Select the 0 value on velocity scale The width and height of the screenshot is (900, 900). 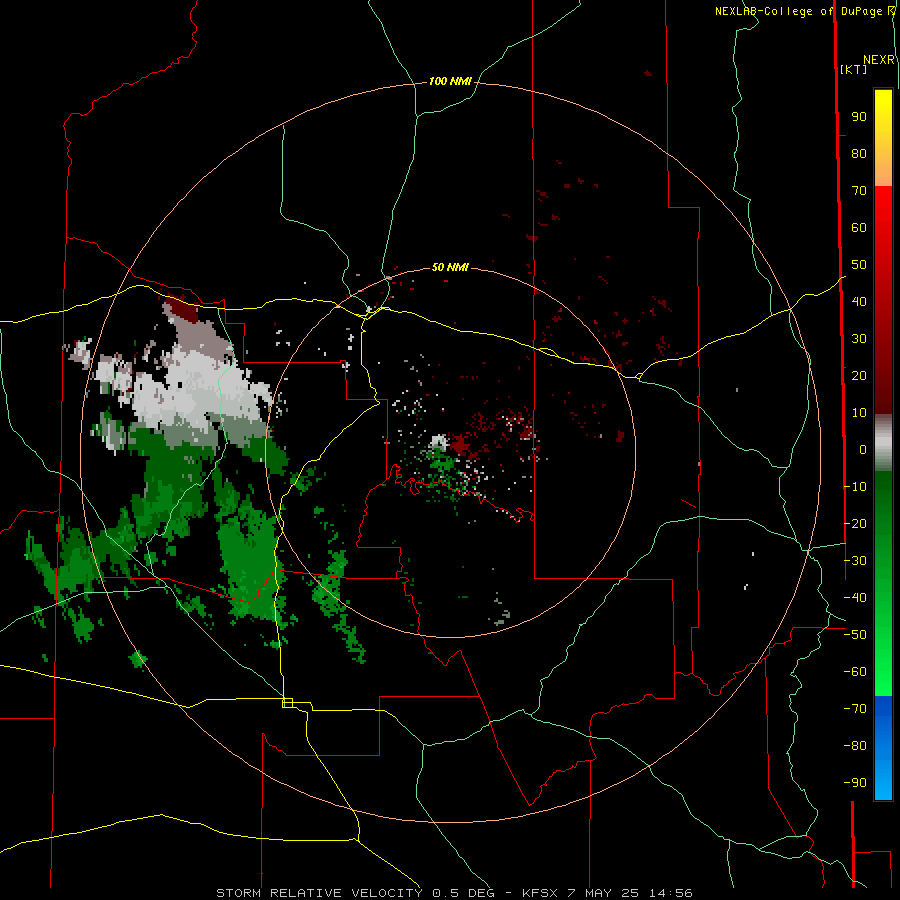pos(863,449)
